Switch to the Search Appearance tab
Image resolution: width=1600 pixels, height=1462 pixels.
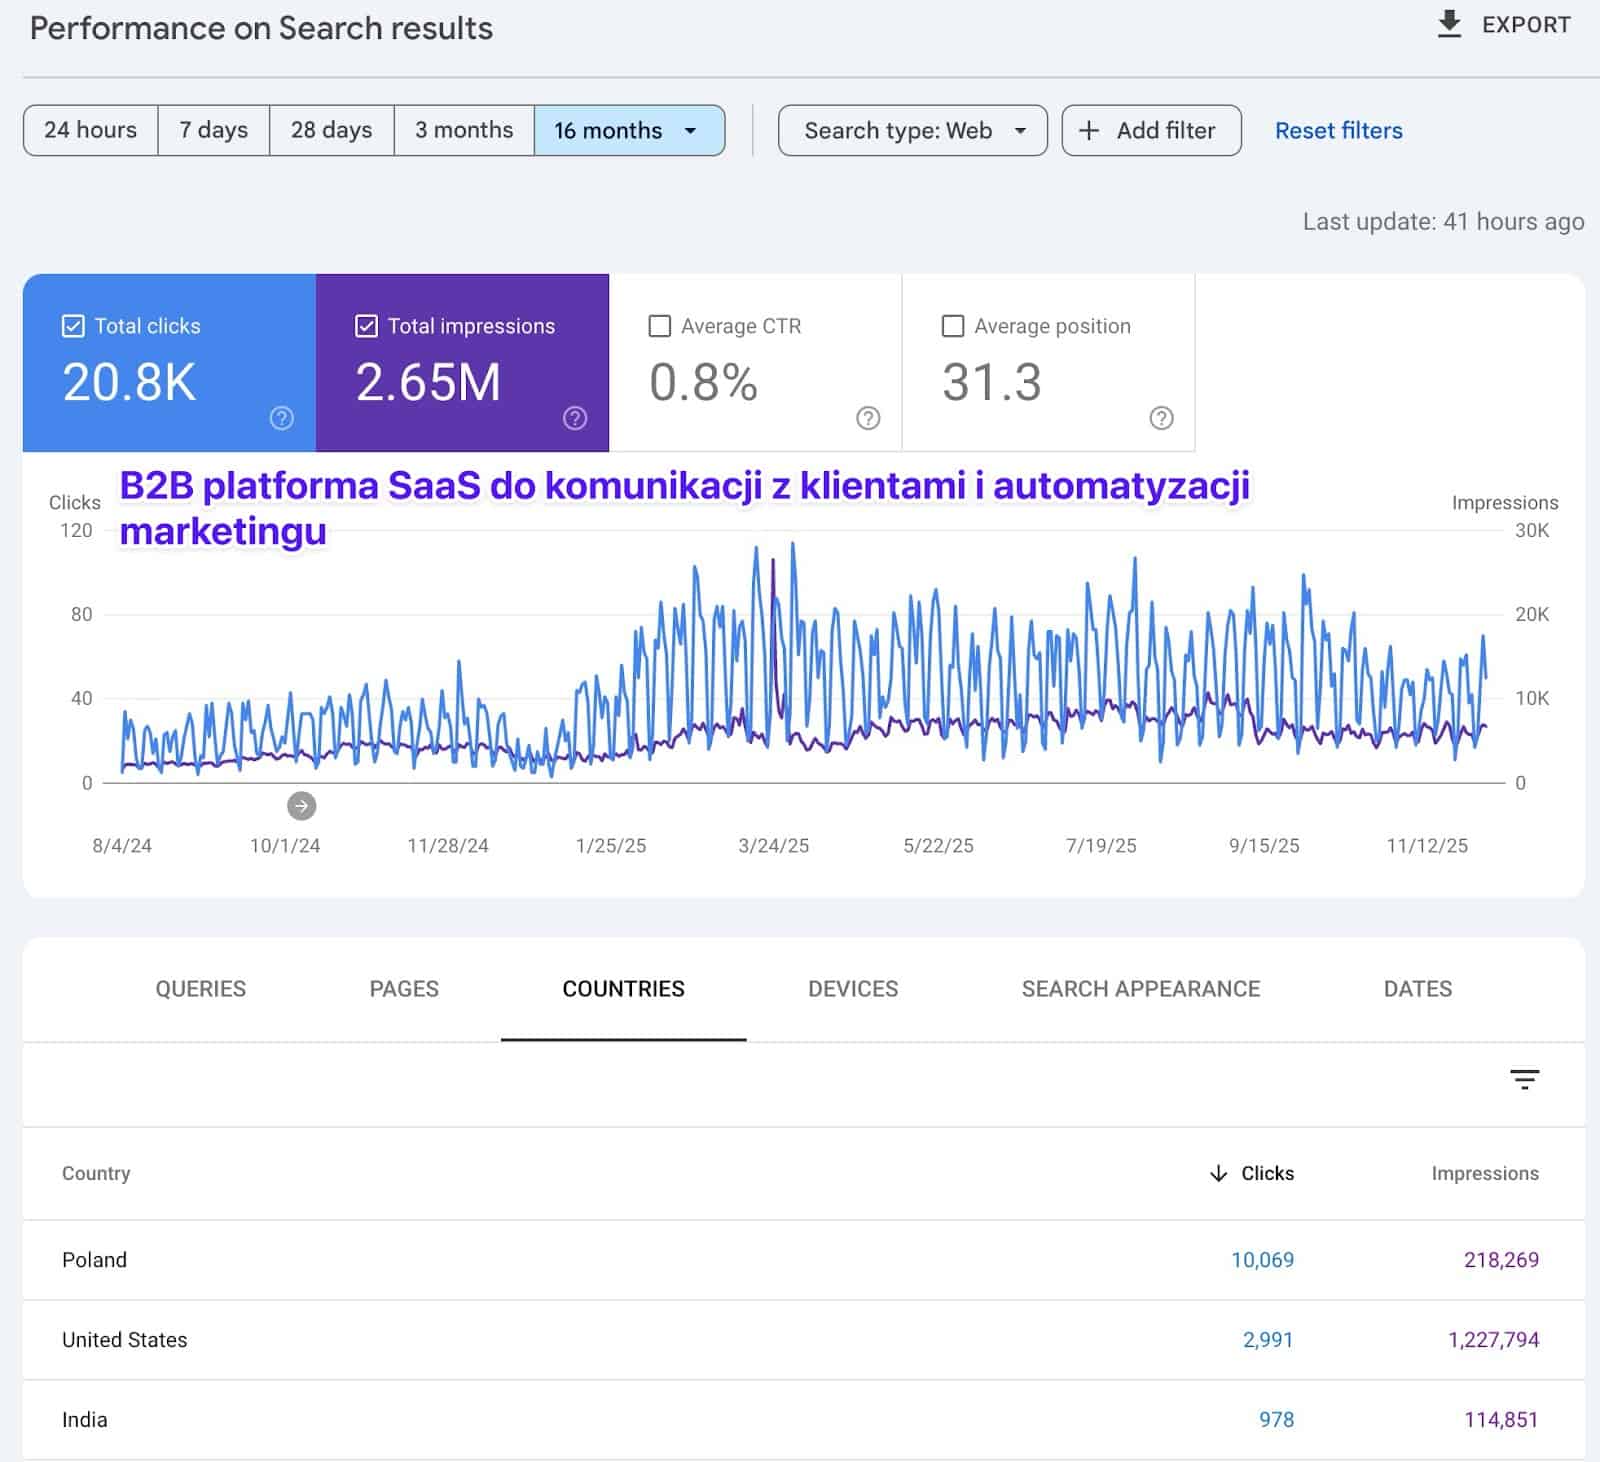1140,989
